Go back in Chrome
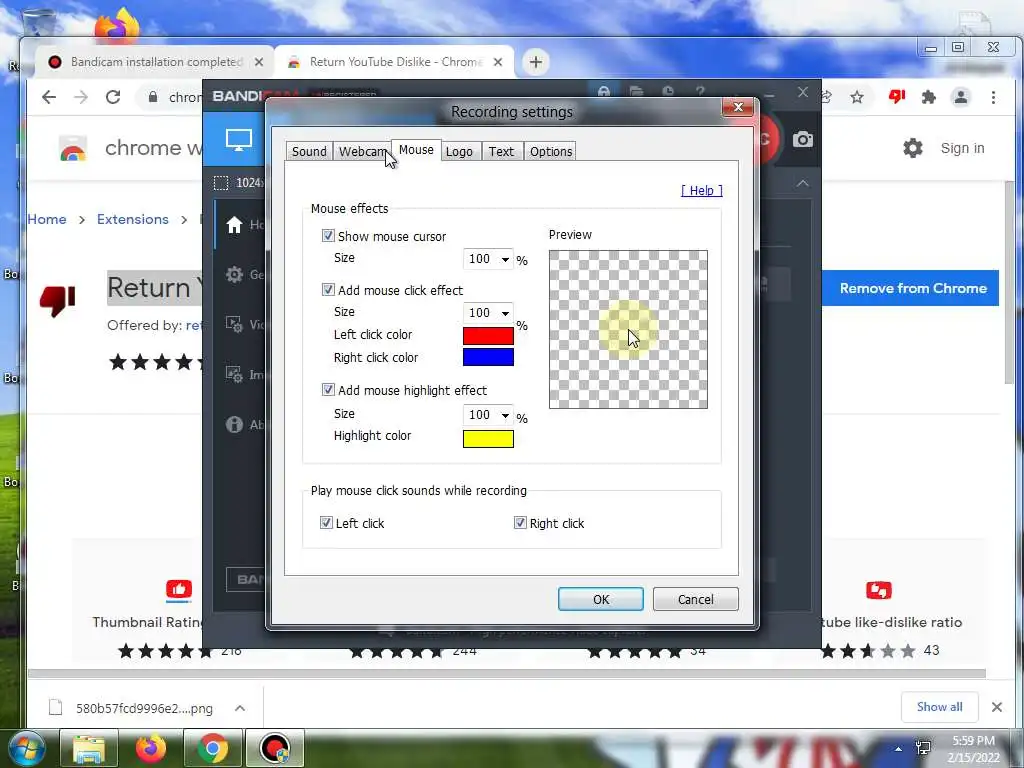This screenshot has width=1024, height=768. (x=49, y=97)
